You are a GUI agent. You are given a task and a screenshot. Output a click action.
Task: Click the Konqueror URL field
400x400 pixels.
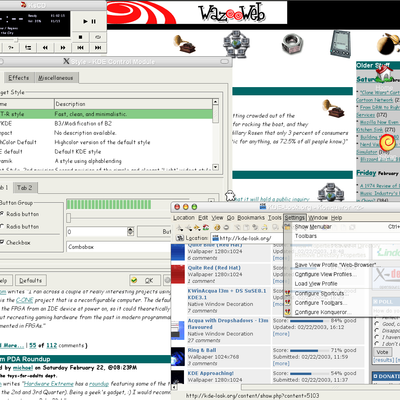[247, 238]
